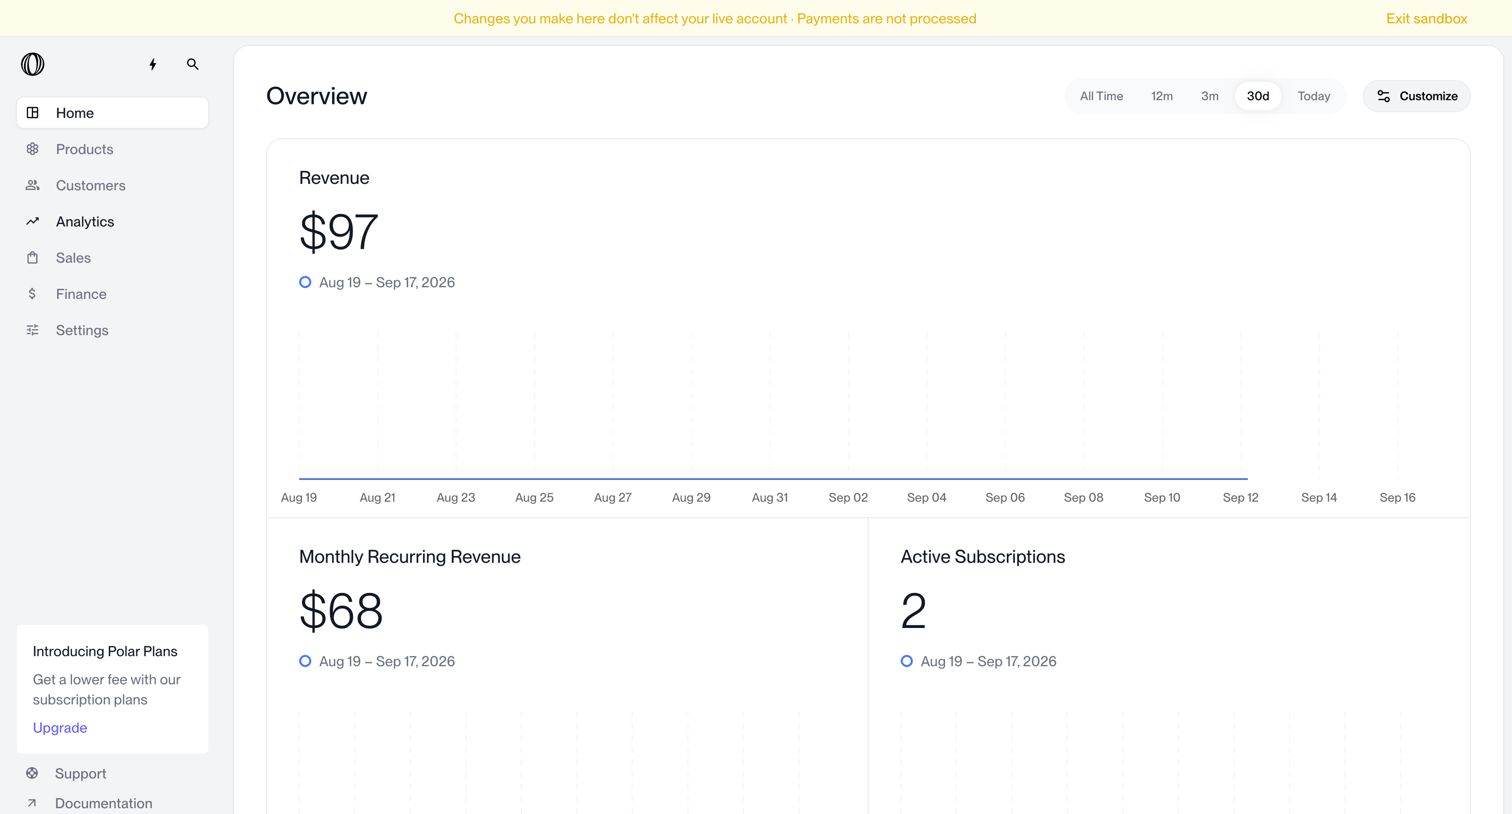Screen dimensions: 1512x814
Task: Click the Revenue date range circle marker
Action: coord(305,282)
